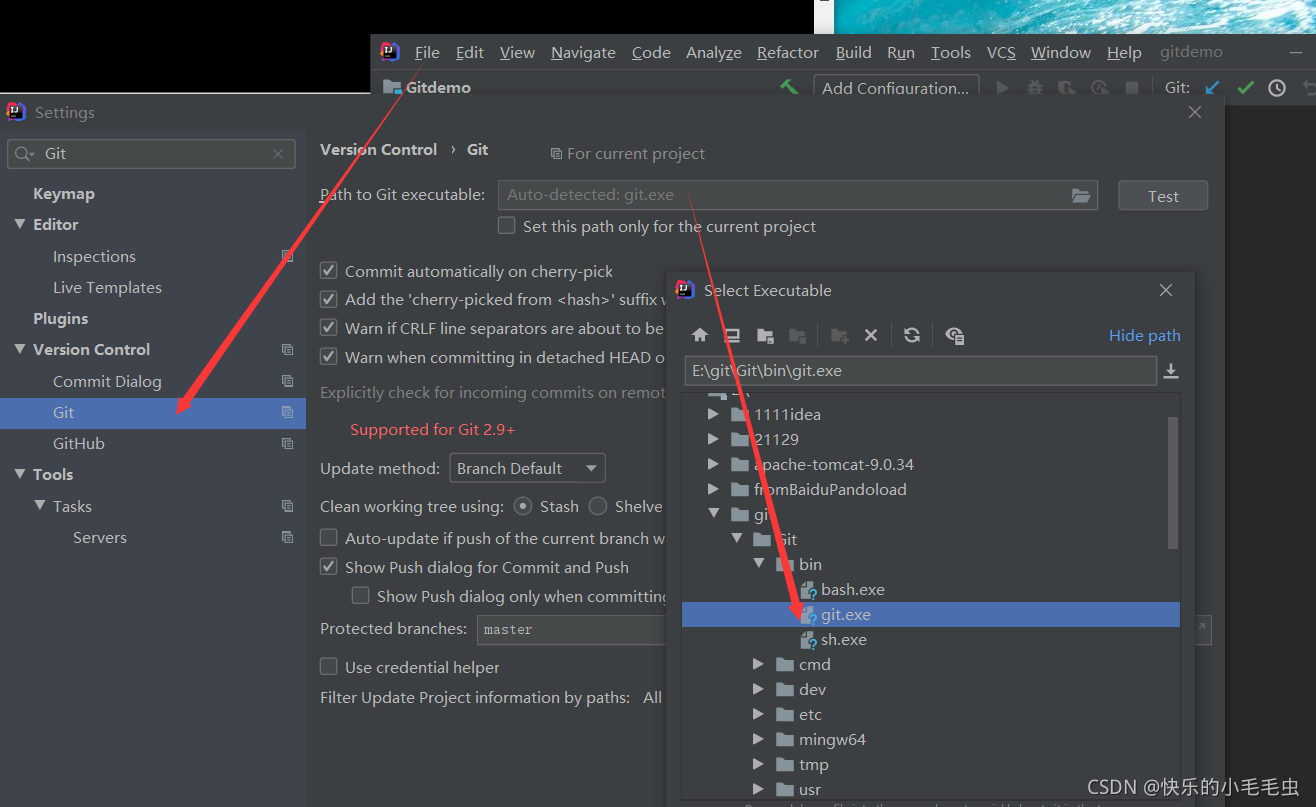Click the Profiler icon in main toolbar

pyautogui.click(x=1100, y=88)
